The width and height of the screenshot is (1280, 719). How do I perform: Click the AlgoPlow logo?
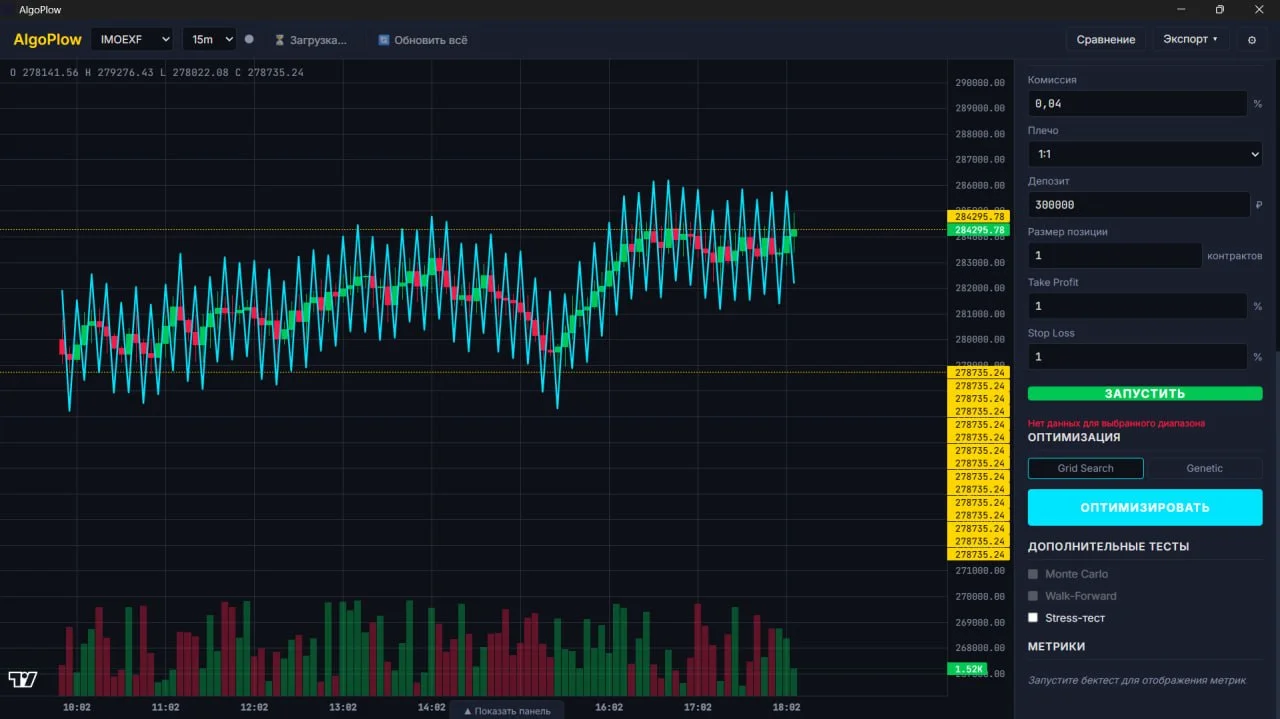tap(47, 40)
